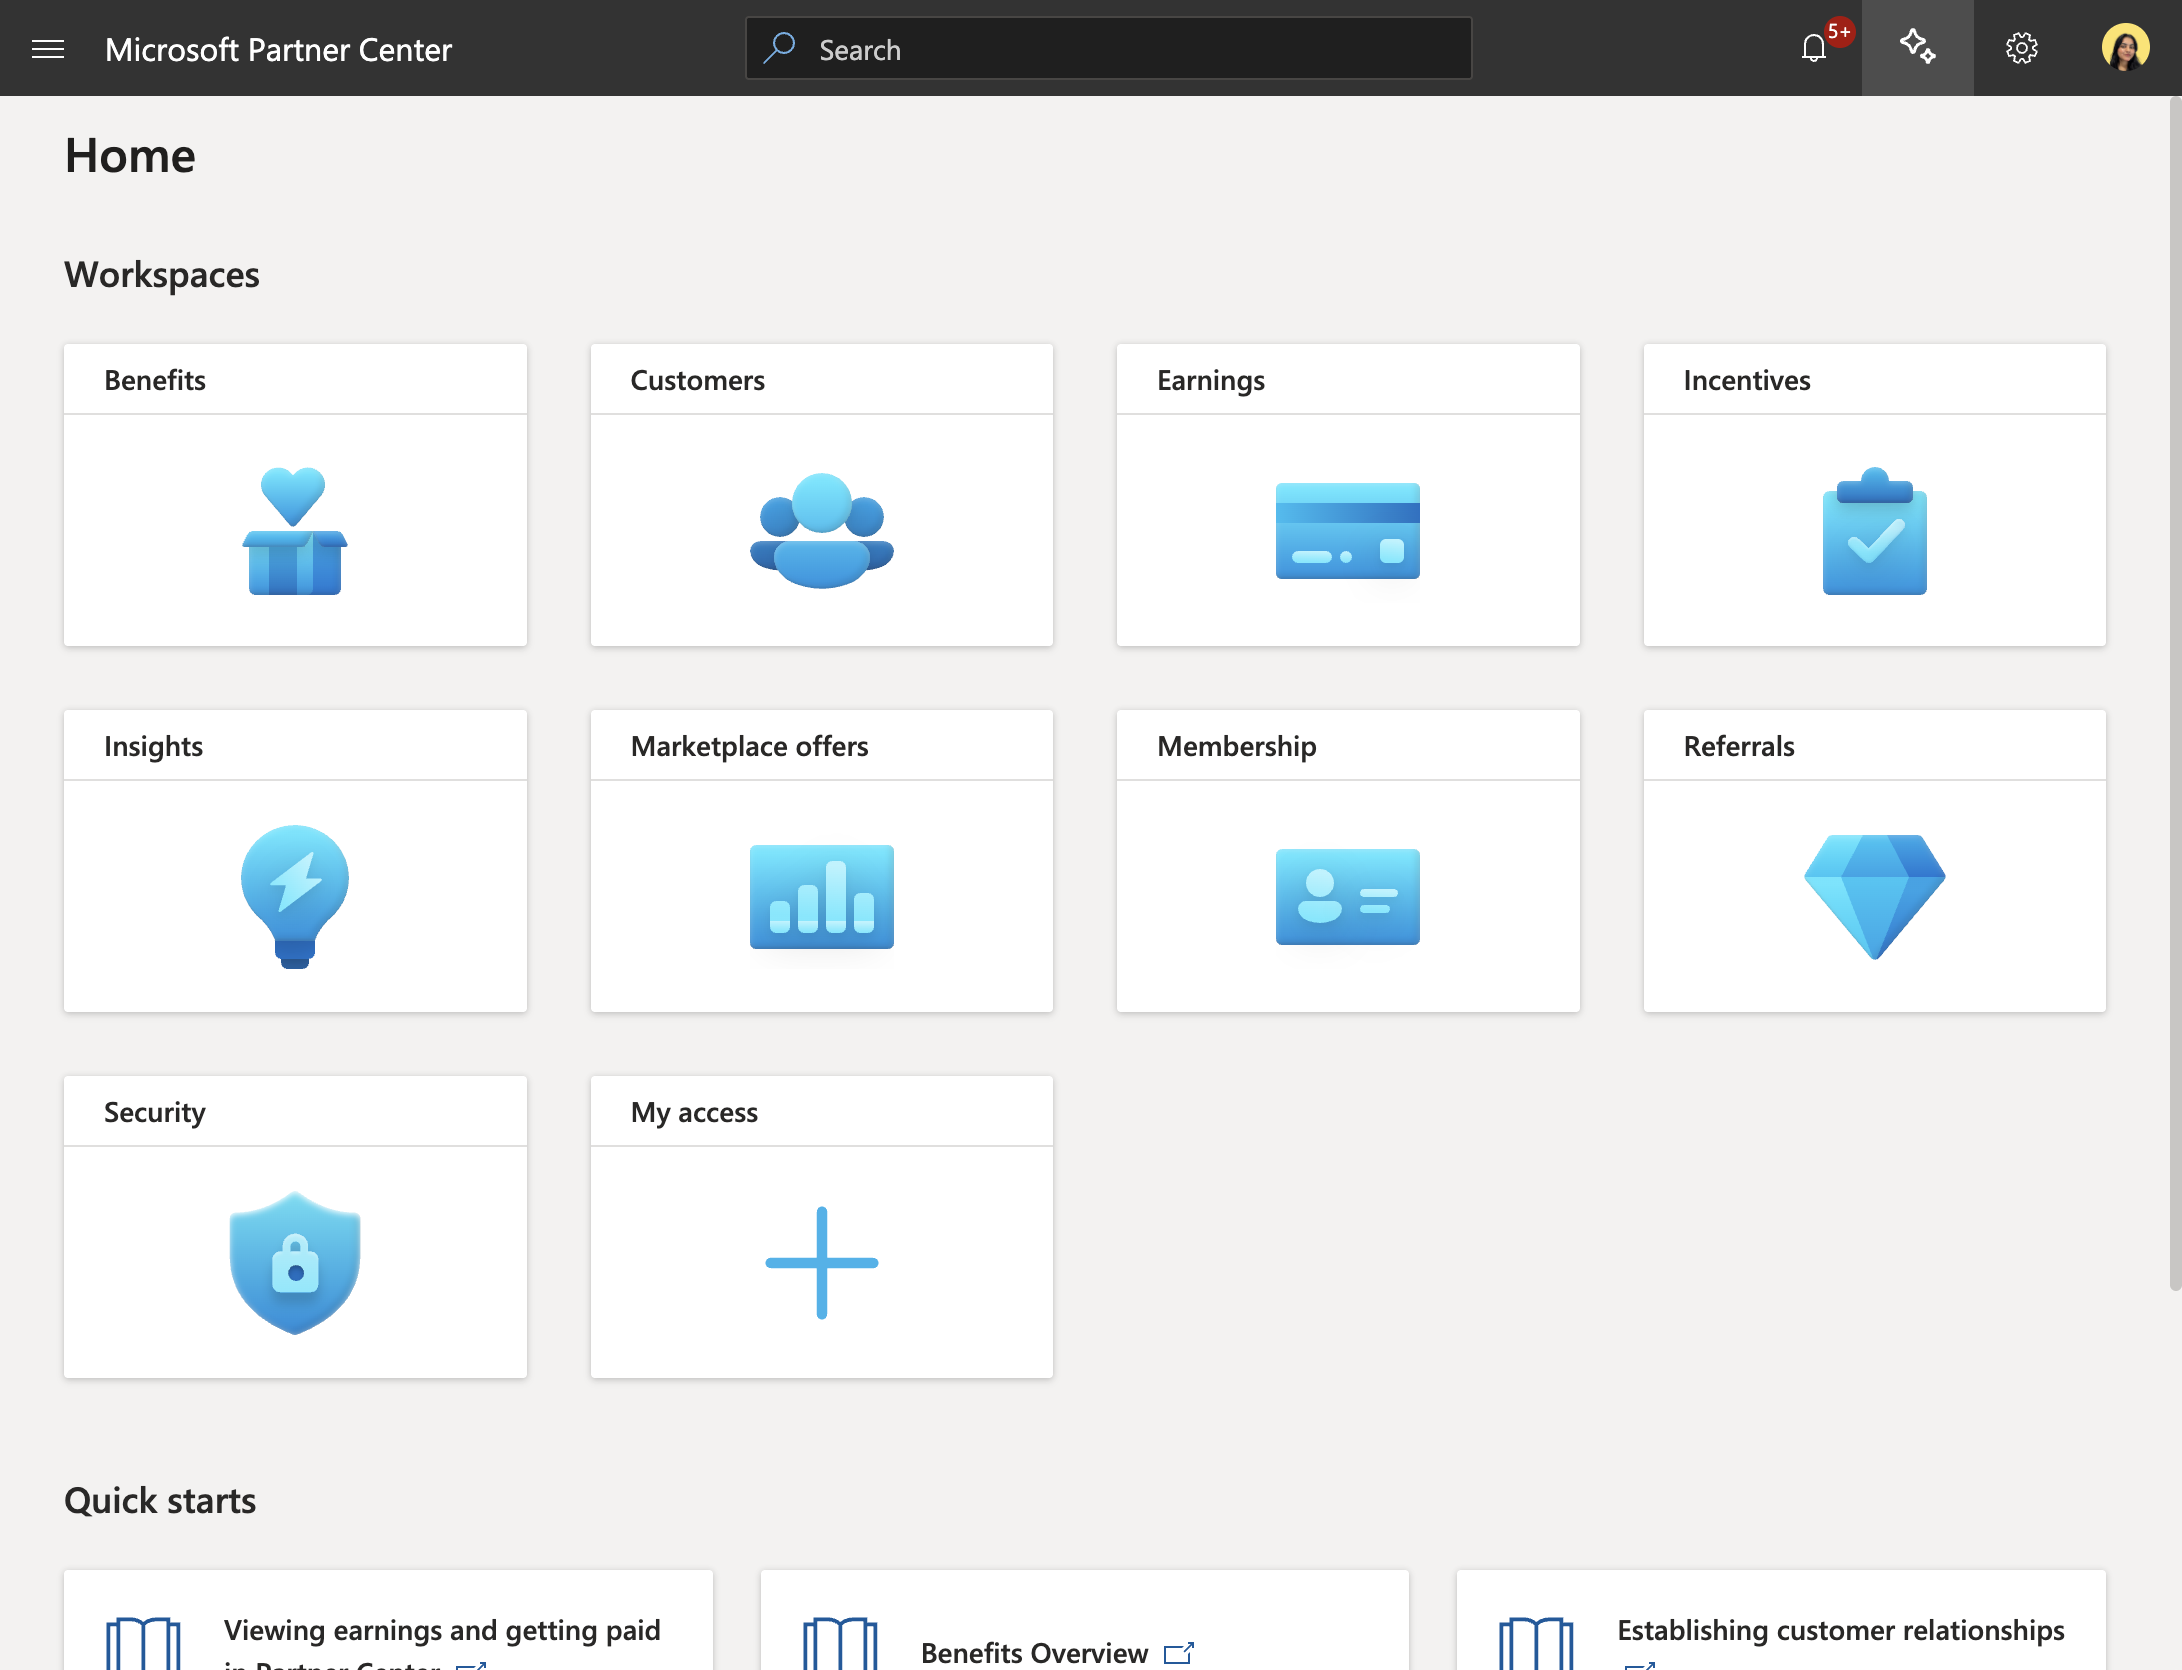
Task: Open the Earnings workspace title
Action: click(1211, 380)
